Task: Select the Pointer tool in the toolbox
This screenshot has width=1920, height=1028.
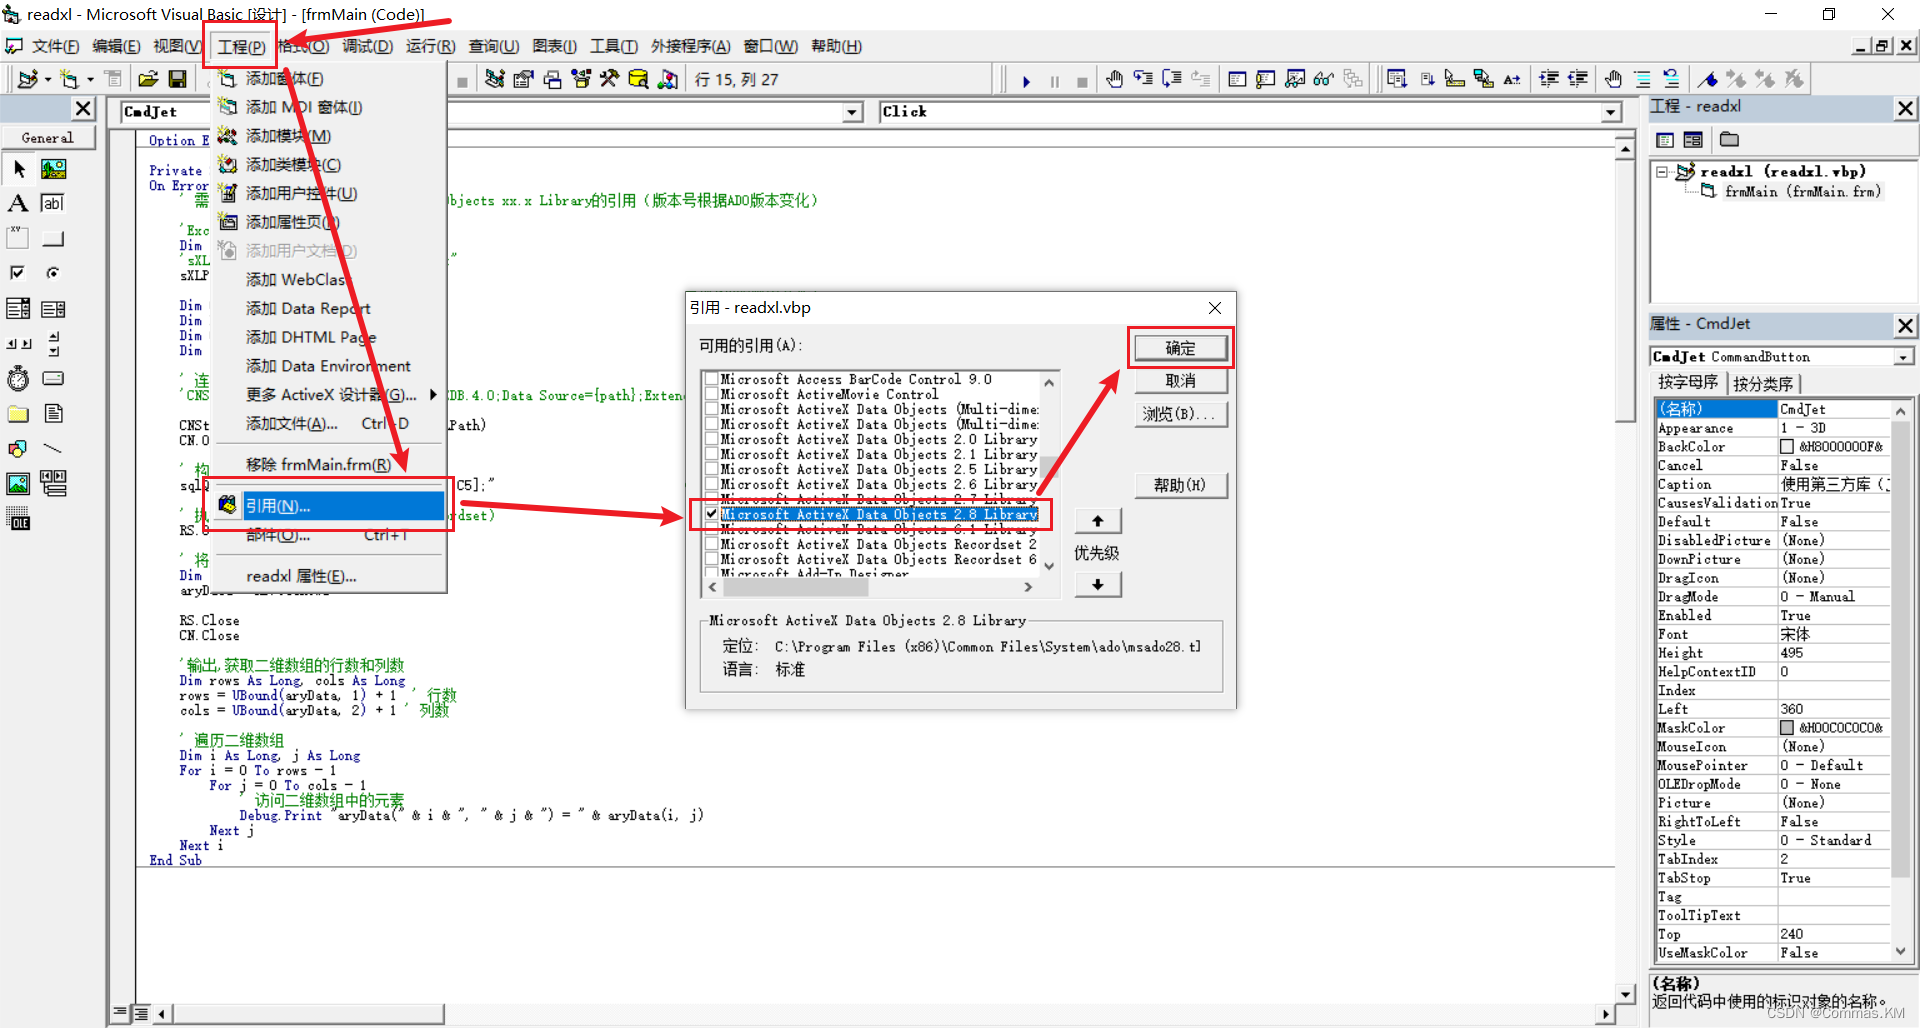Action: pyautogui.click(x=19, y=169)
